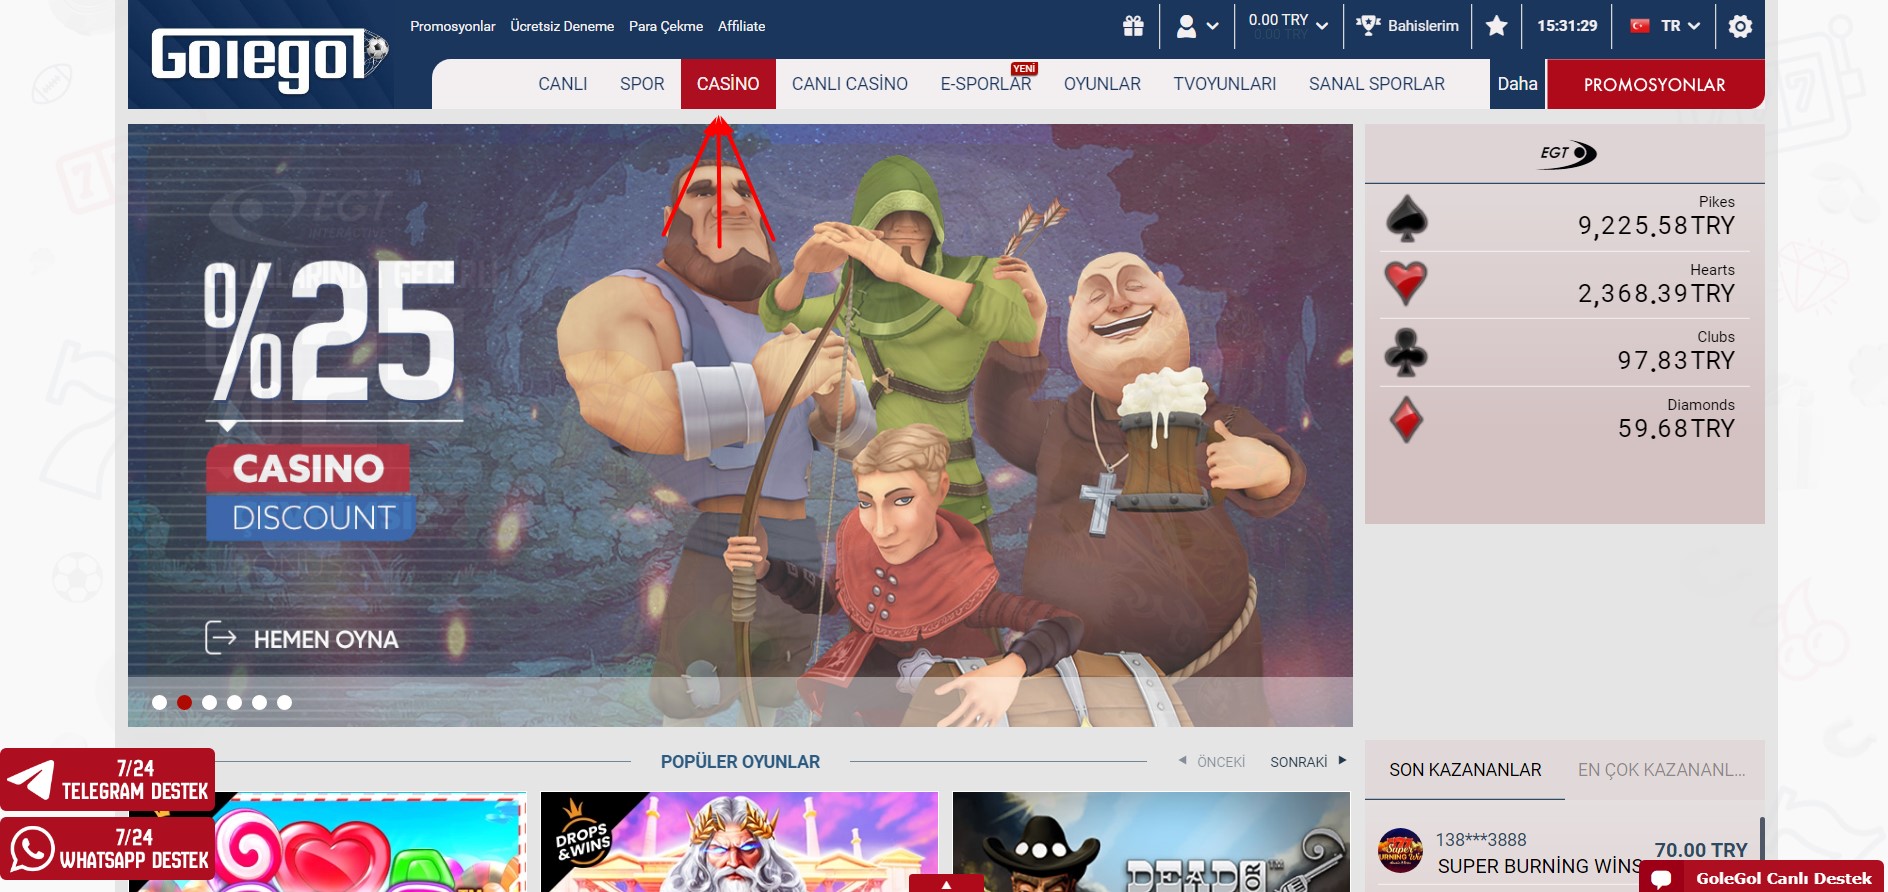Screen dimensions: 1888x892
Task: Click the EGT provider logo
Action: pos(1567,154)
